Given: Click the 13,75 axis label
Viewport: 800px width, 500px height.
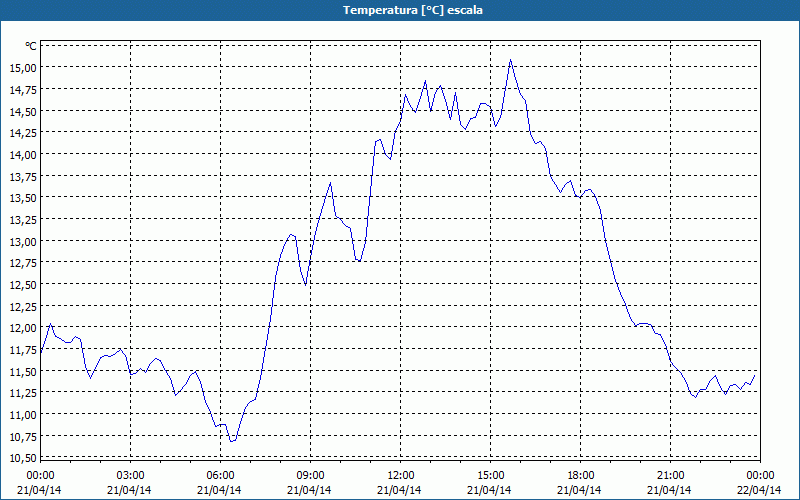Looking at the screenshot, I should click(x=22, y=177).
